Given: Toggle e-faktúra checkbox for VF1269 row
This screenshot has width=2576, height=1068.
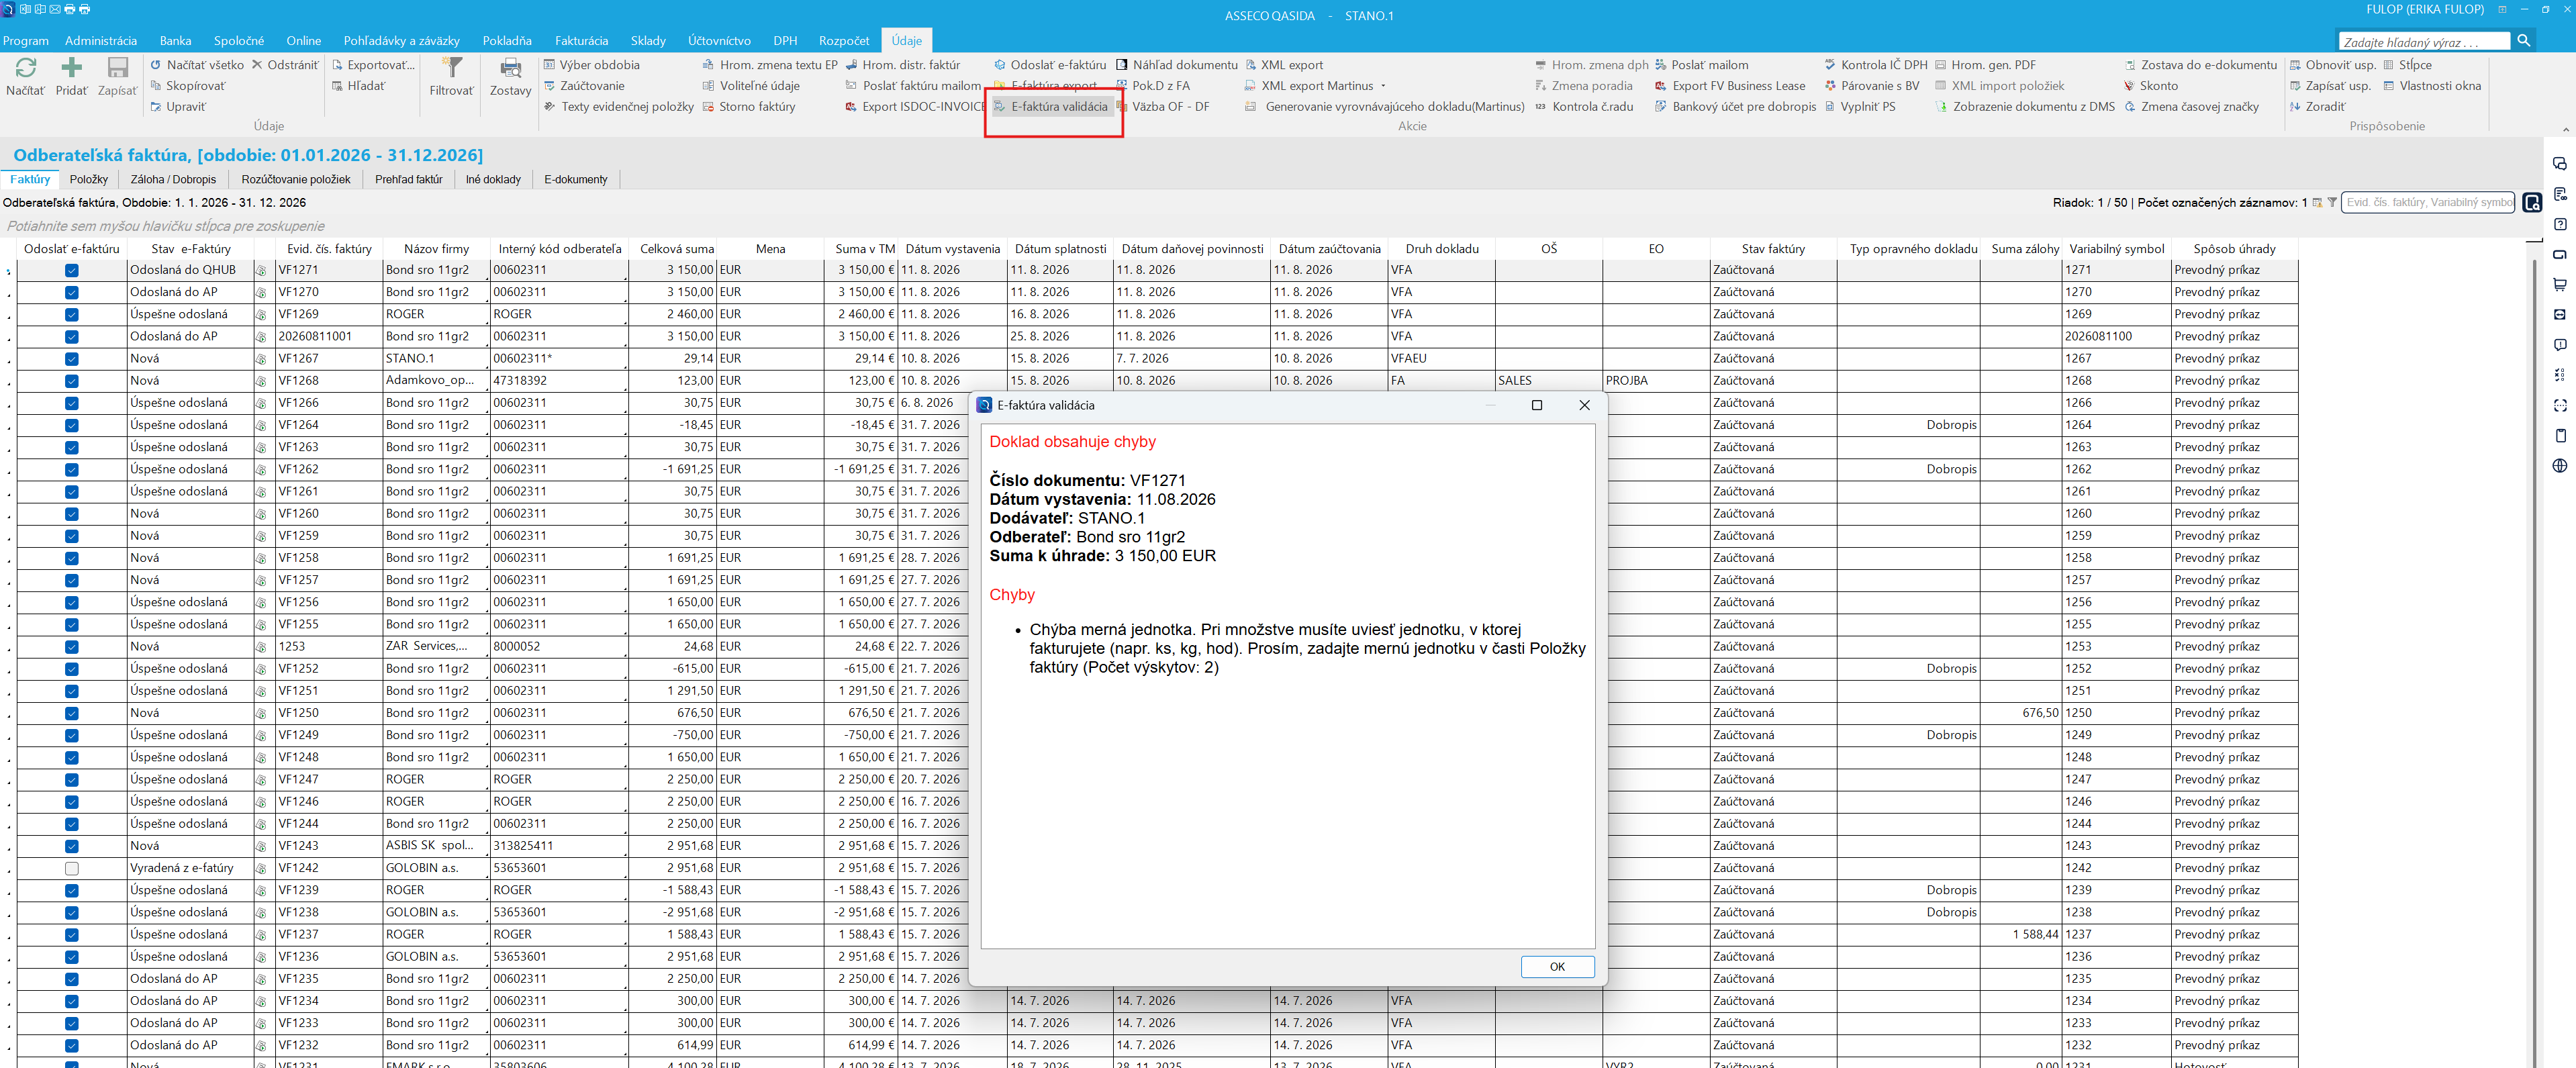Looking at the screenshot, I should pyautogui.click(x=72, y=314).
